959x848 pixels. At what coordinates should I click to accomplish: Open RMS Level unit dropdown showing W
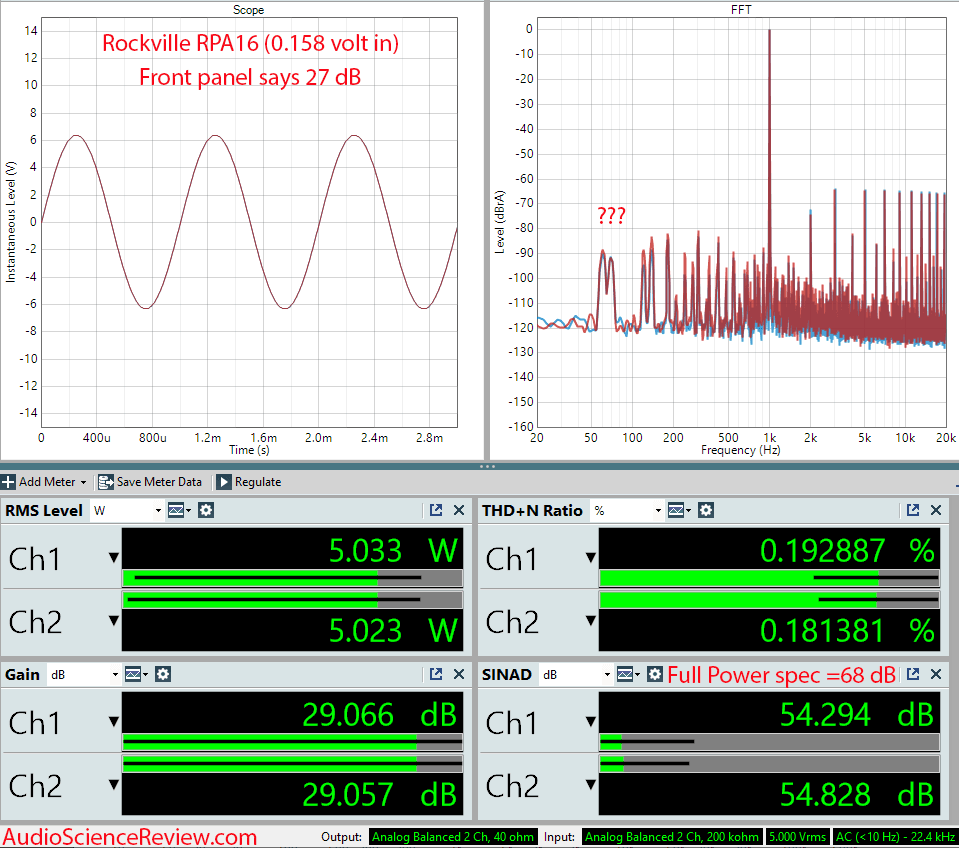coord(127,510)
